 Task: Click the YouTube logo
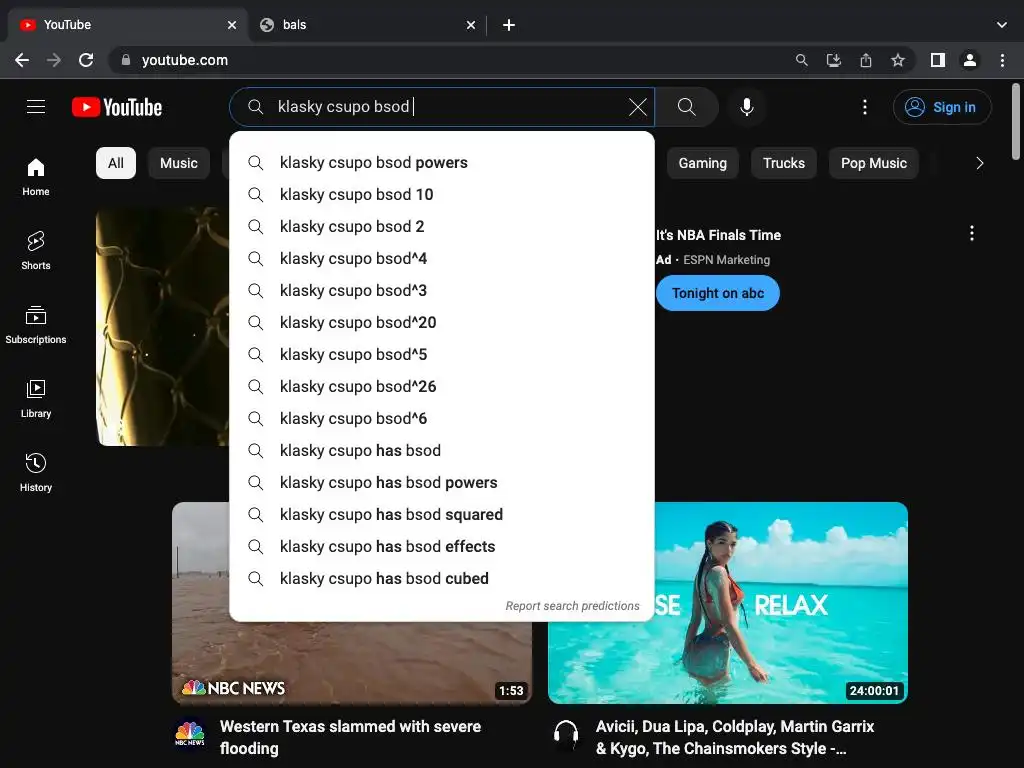click(117, 107)
